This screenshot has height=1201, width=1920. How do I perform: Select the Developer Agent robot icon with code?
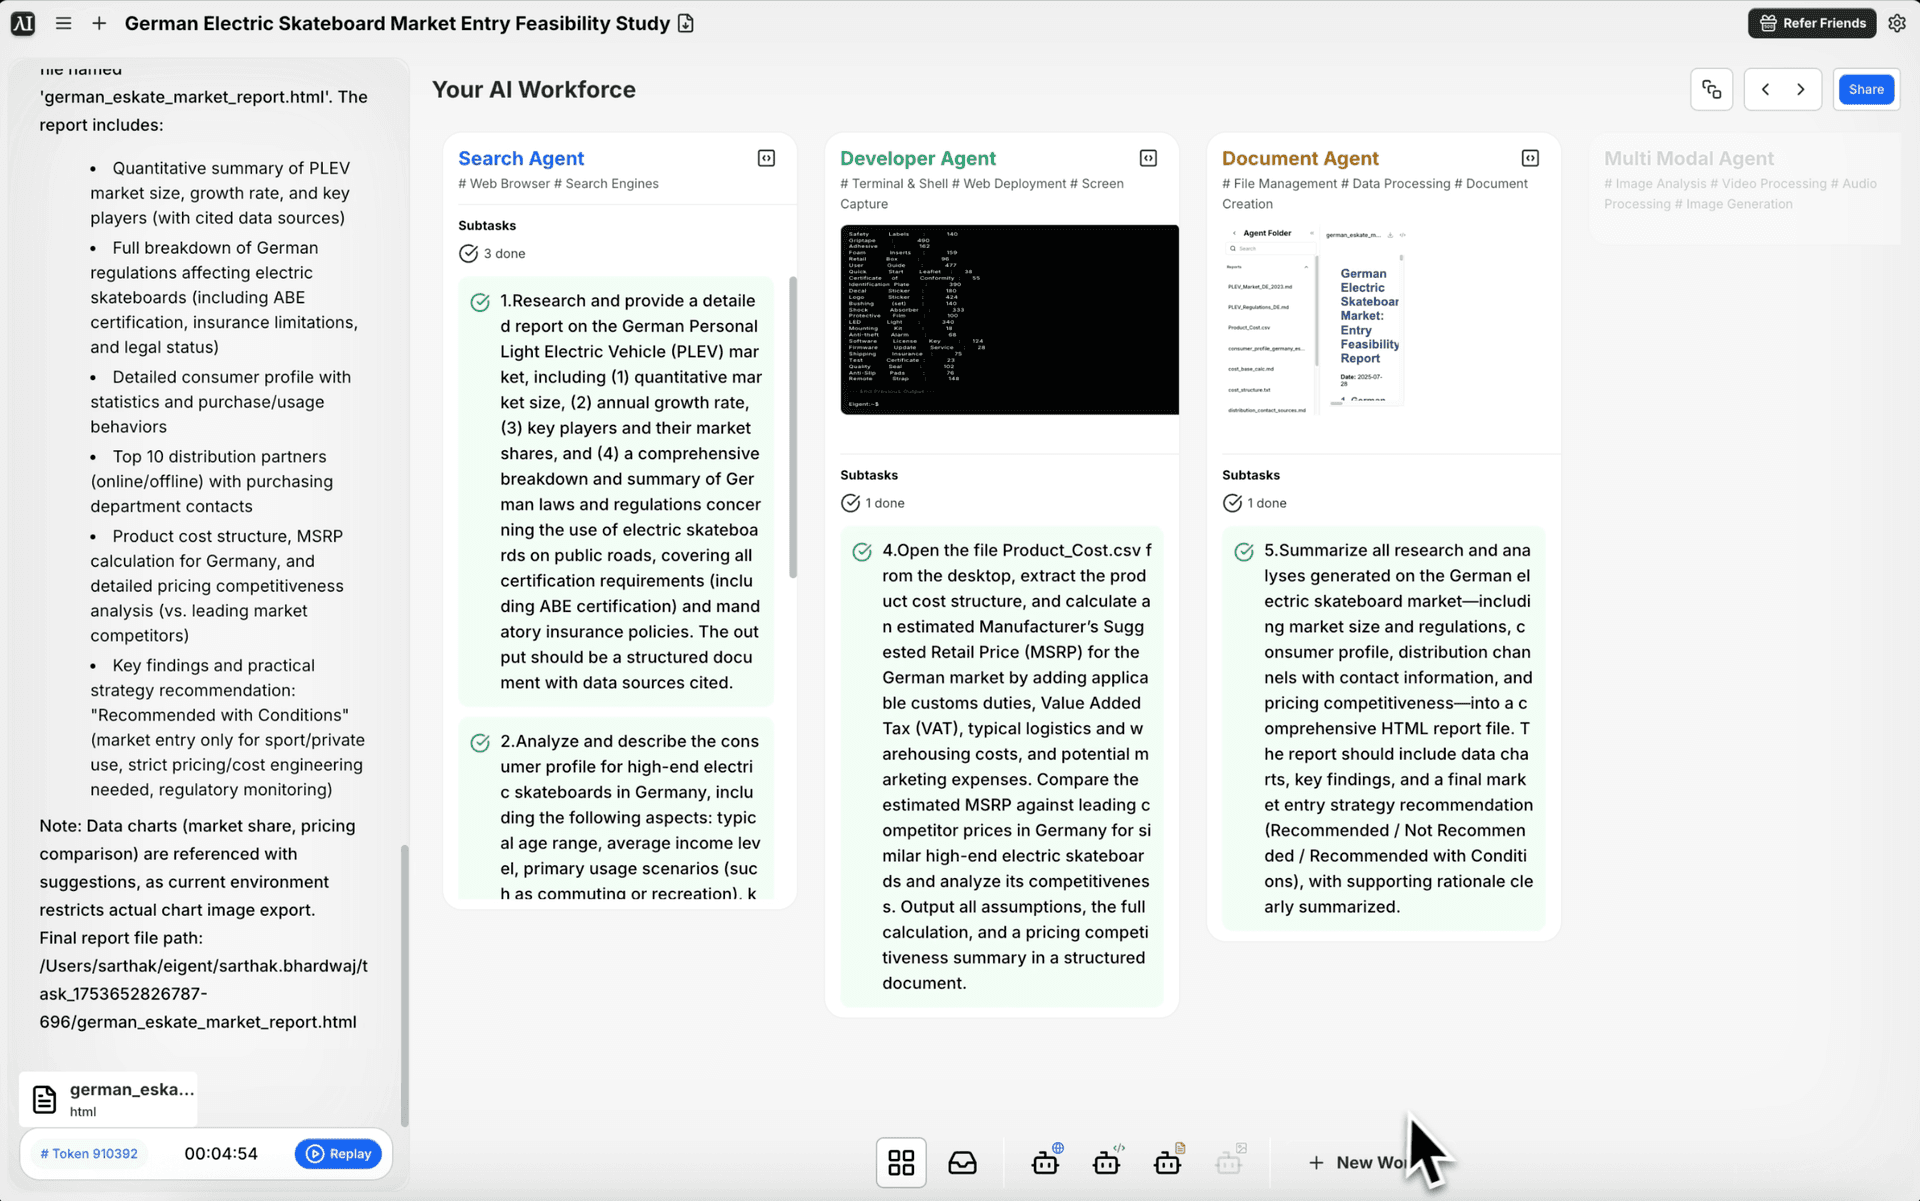point(1107,1162)
